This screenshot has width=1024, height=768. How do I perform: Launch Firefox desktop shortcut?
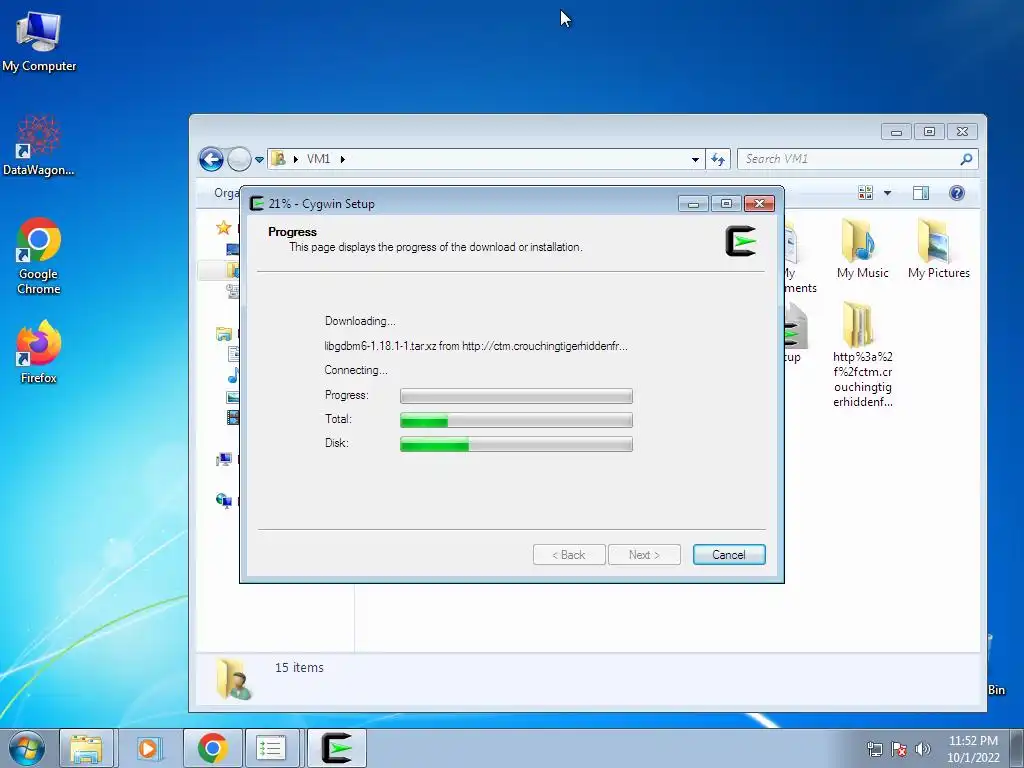(39, 351)
